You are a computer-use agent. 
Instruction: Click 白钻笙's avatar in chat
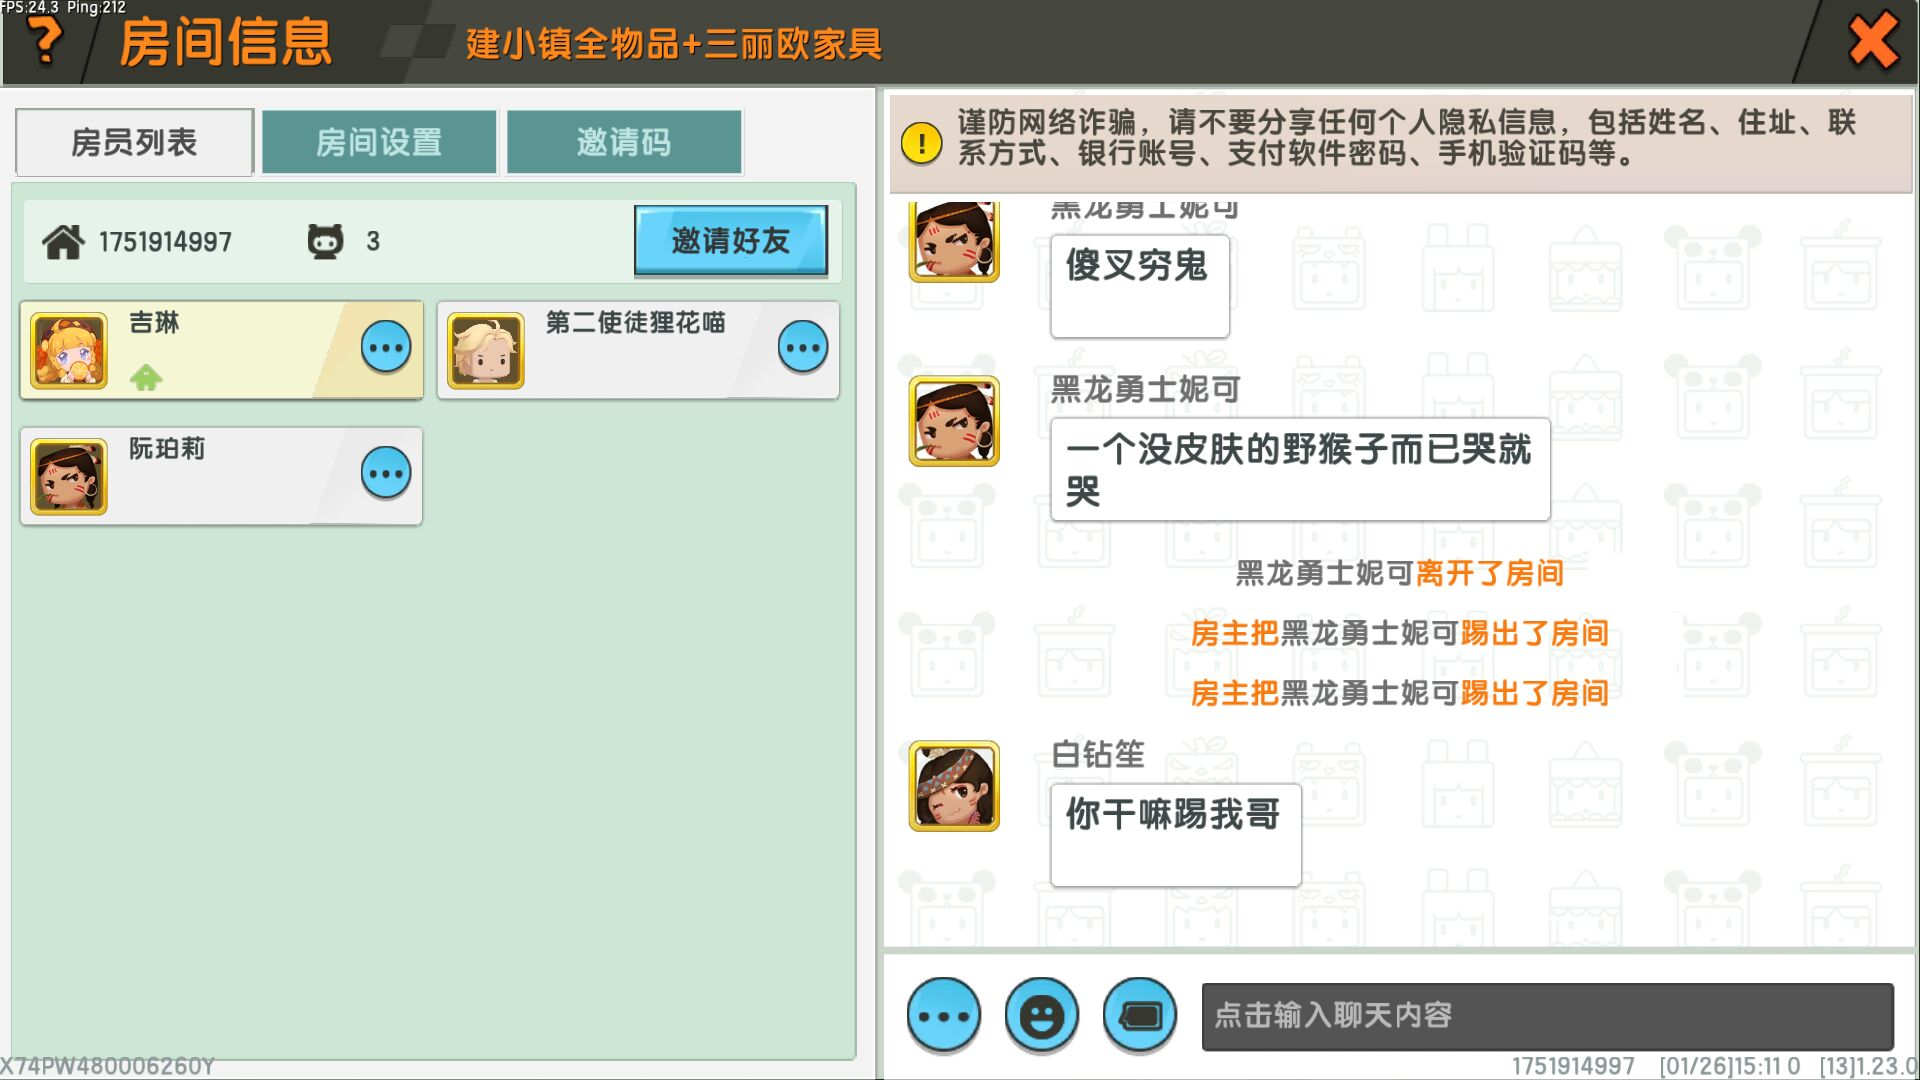(x=953, y=786)
